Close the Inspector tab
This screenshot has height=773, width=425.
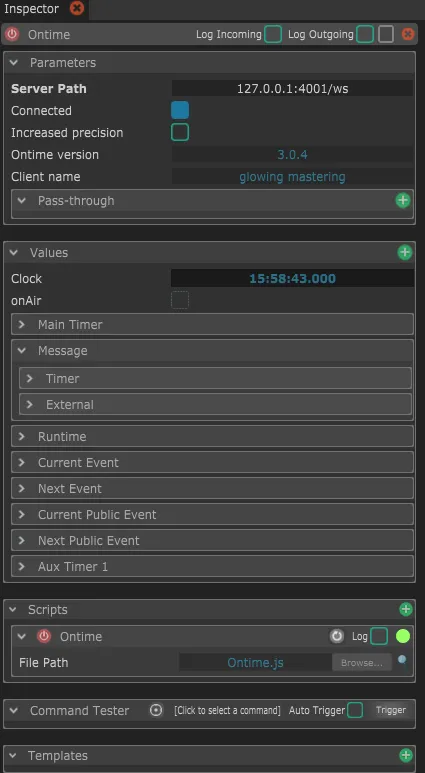pos(77,8)
